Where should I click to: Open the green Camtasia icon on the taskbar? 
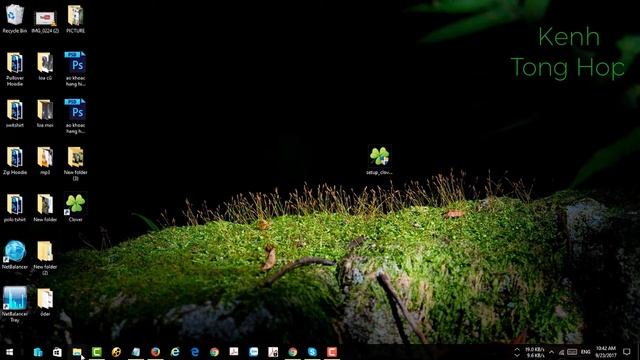coord(96,352)
